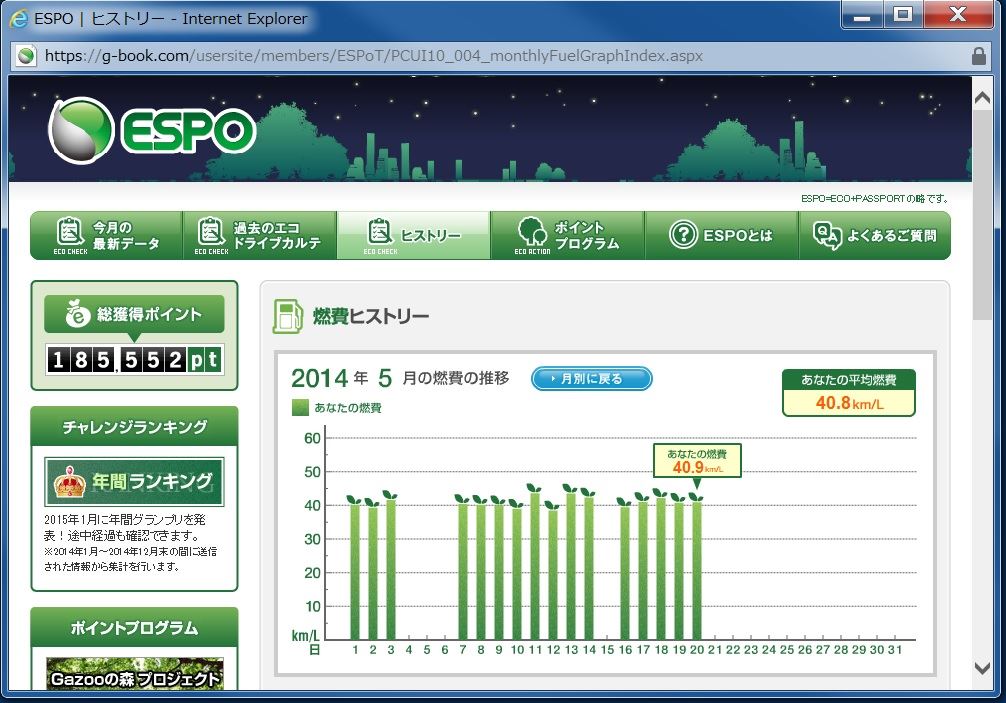Click the 2014年5月の燃費の推移 heading

pyautogui.click(x=400, y=378)
